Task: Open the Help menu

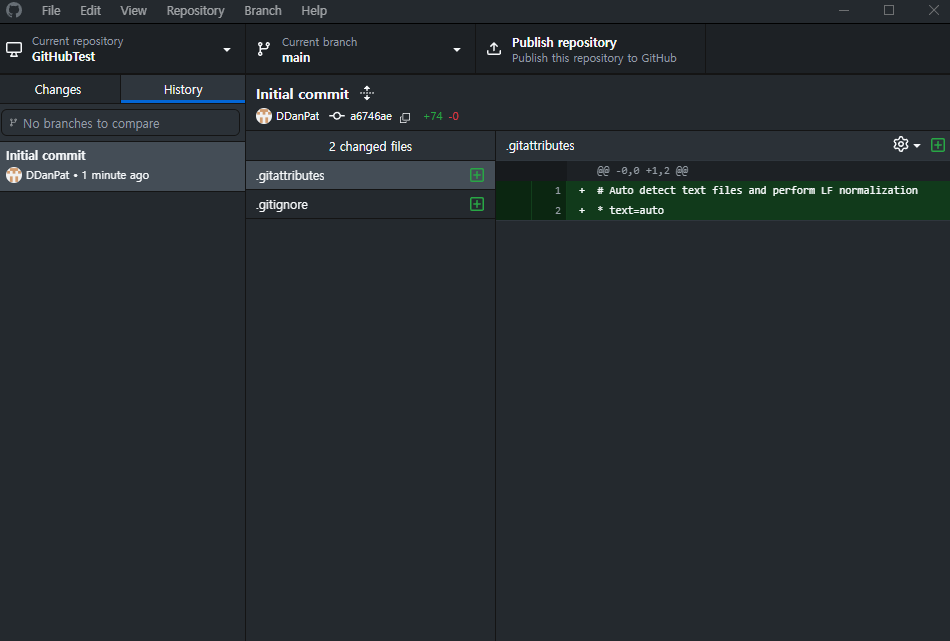Action: tap(314, 11)
